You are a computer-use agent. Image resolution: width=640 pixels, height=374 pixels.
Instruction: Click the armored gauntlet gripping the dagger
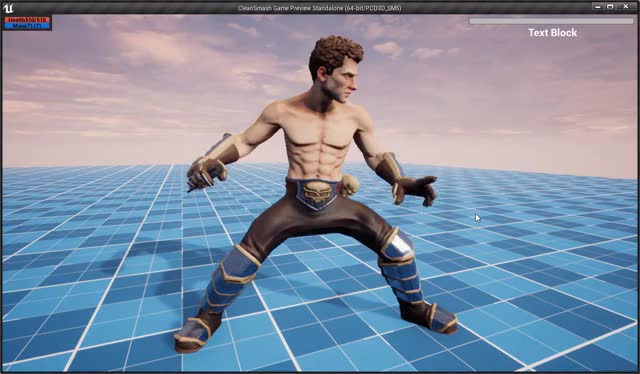205,173
